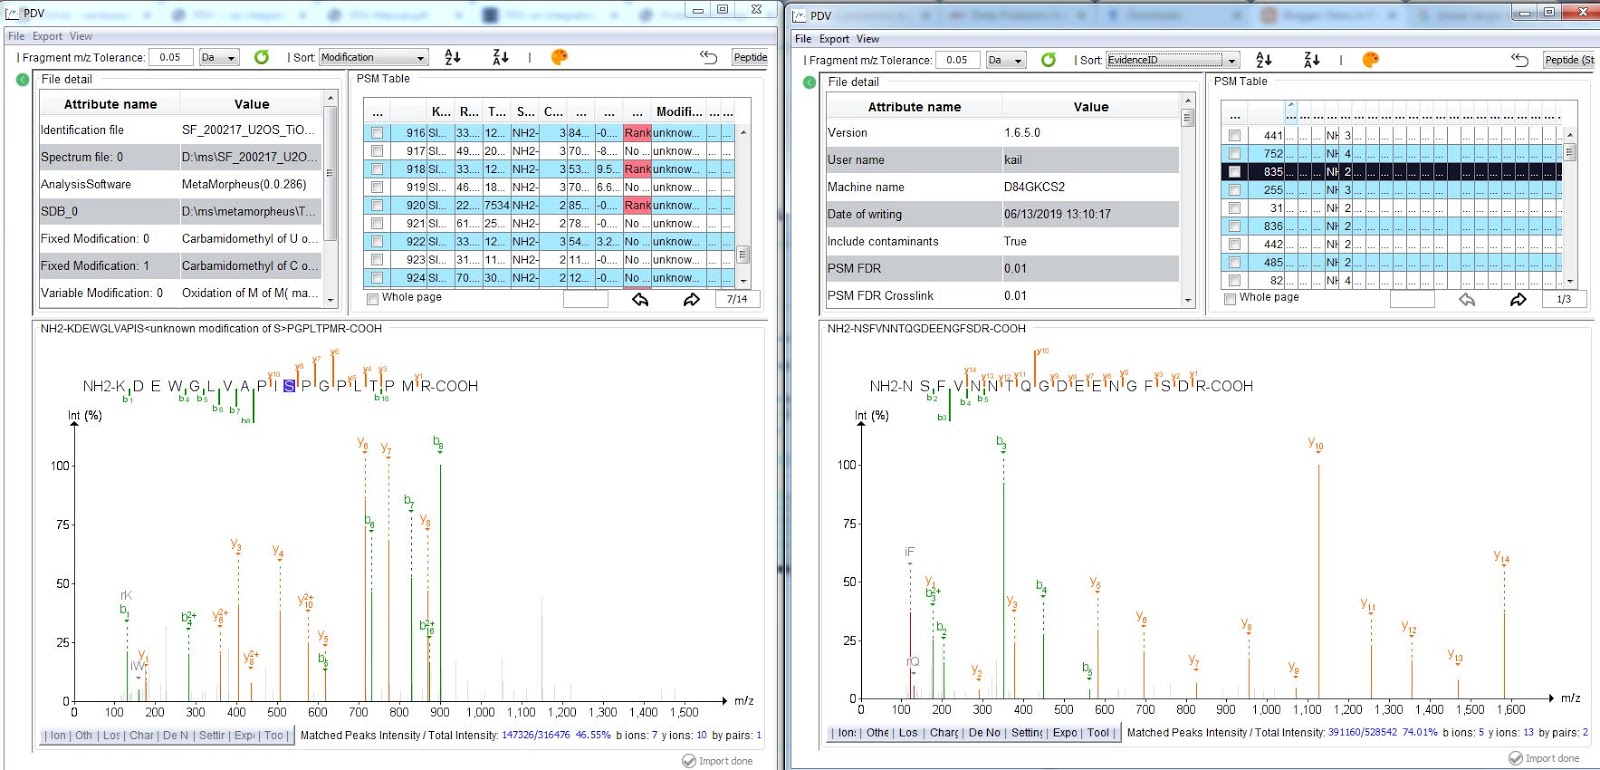The width and height of the screenshot is (1600, 770).
Task: Sort ascending A-Z in left window
Action: pyautogui.click(x=453, y=57)
